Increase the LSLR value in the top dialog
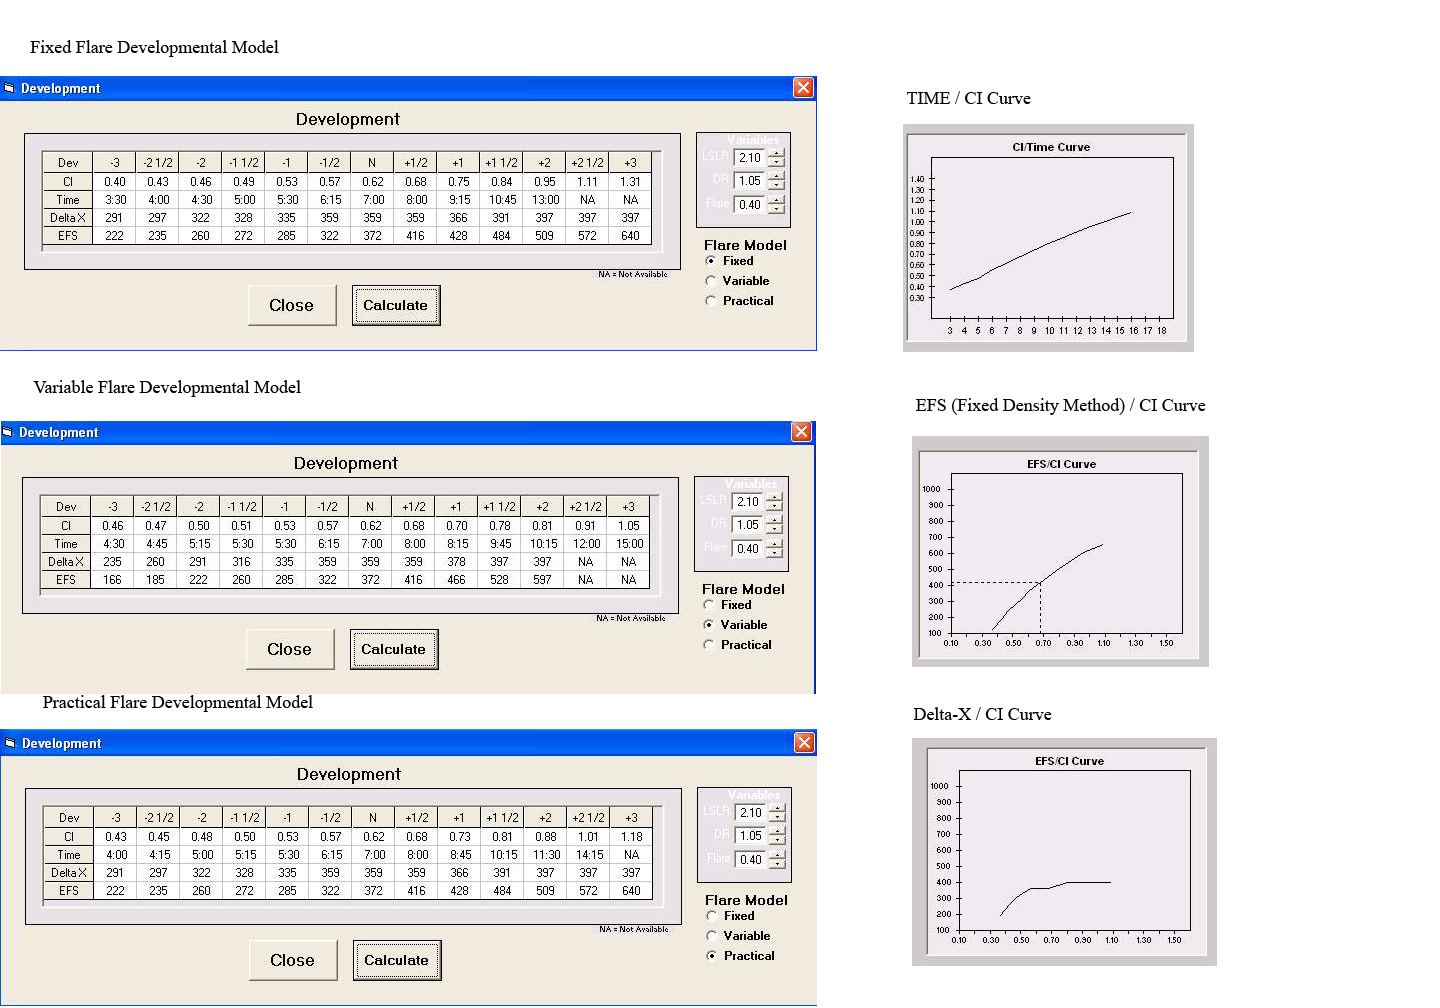Screen dimensions: 1440x1008 (777, 153)
